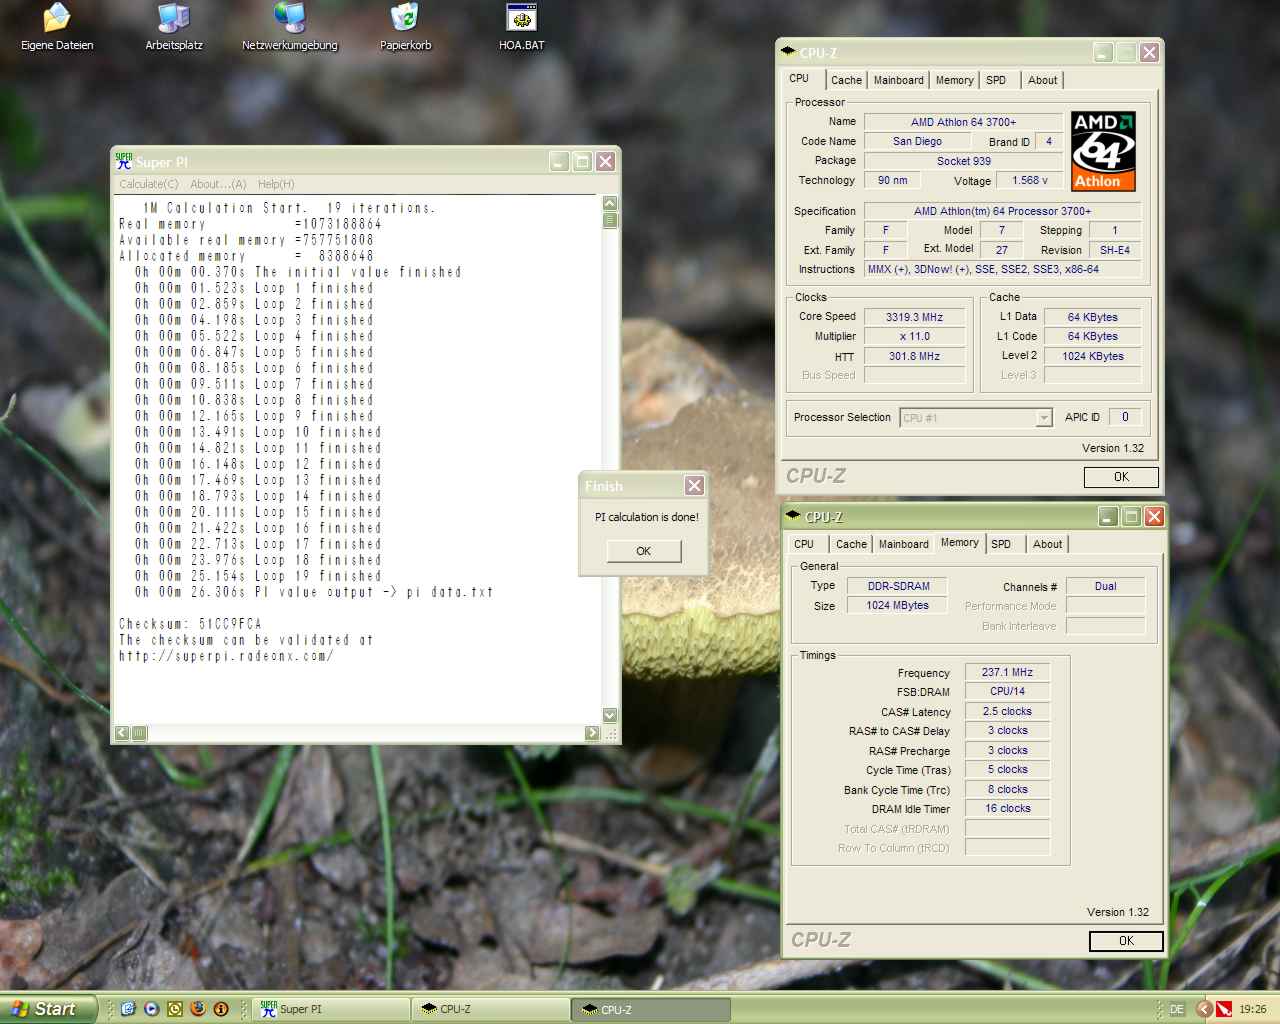Screen dimensions: 1280x1024
Task: Select Memory tab in upper CPU-Z window
Action: 955,80
